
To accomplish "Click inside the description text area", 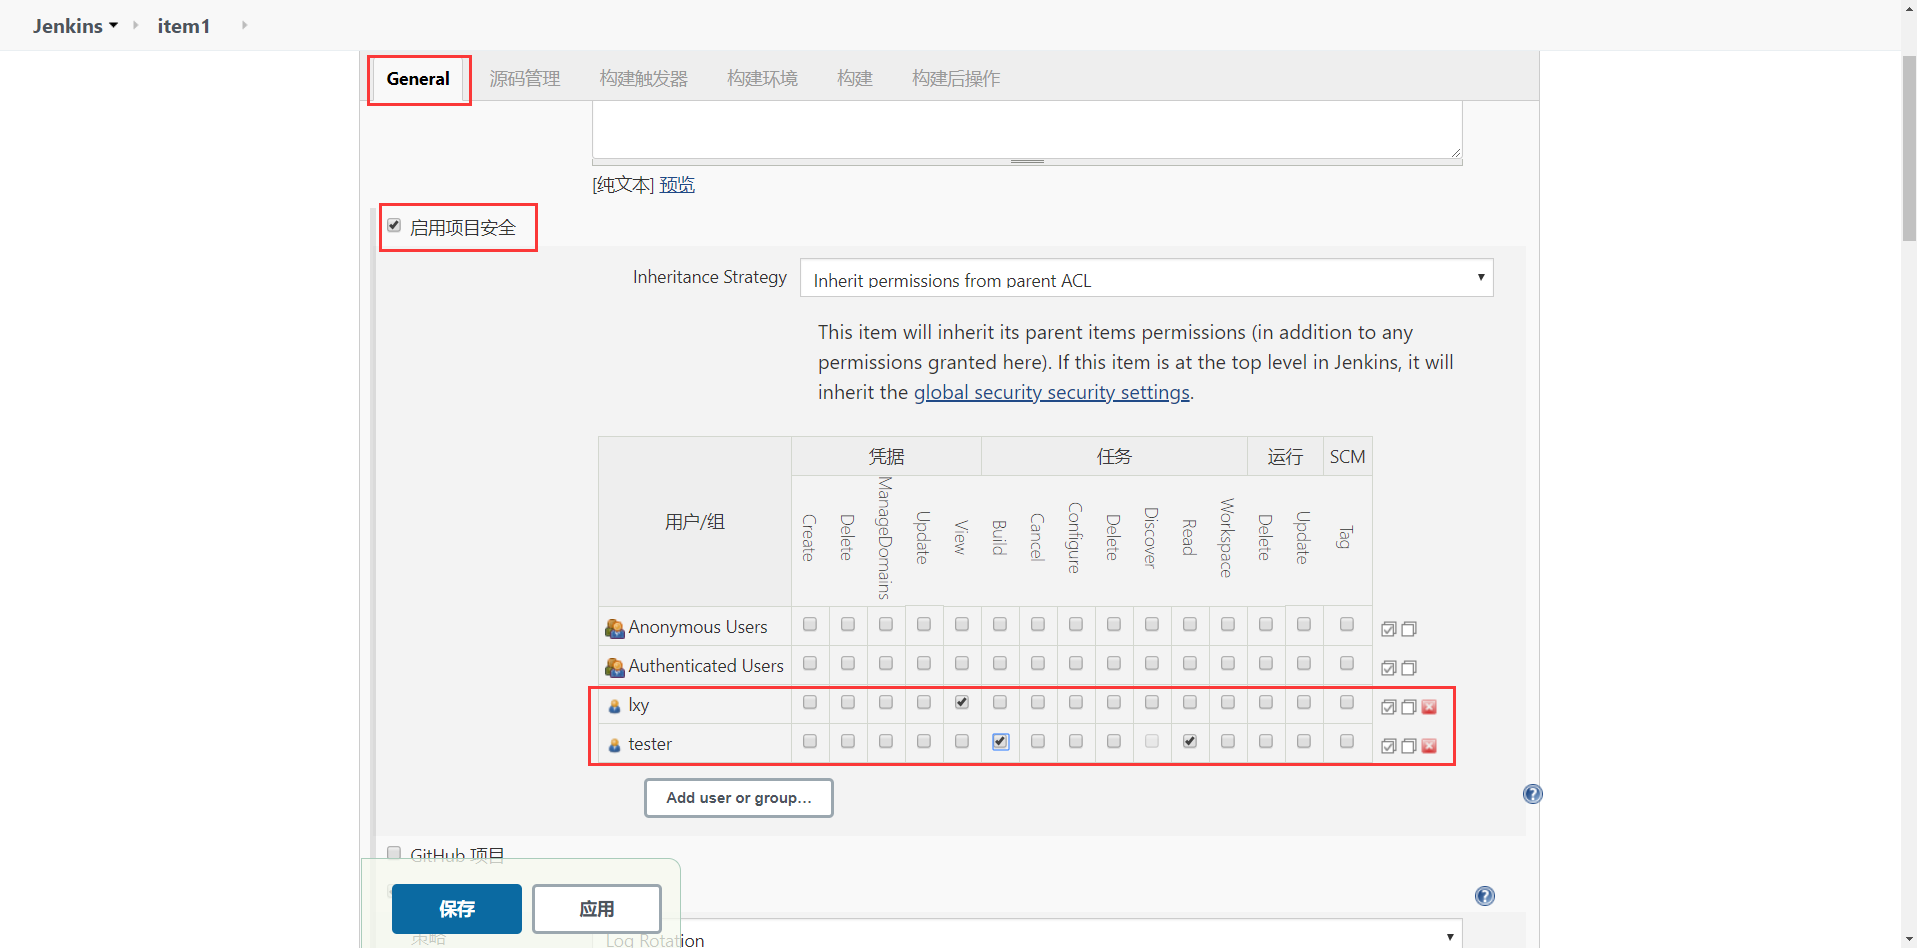I will point(1027,129).
